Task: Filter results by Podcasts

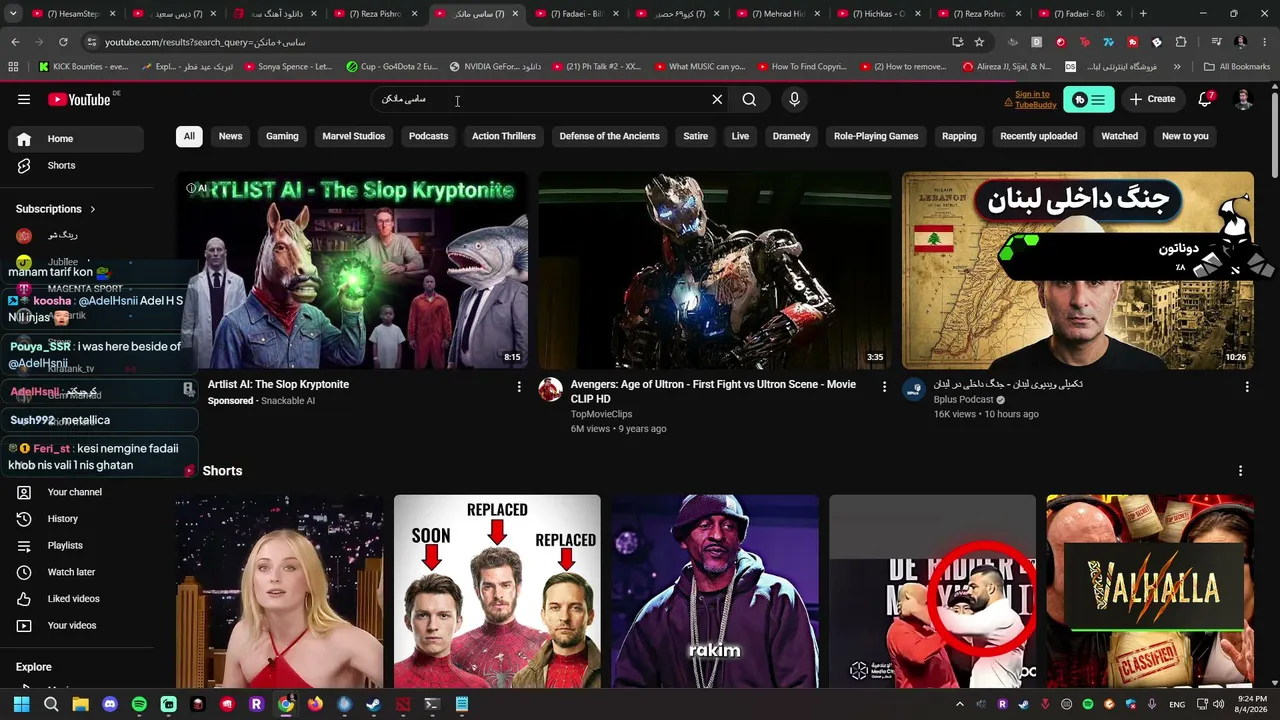Action: pyautogui.click(x=428, y=136)
